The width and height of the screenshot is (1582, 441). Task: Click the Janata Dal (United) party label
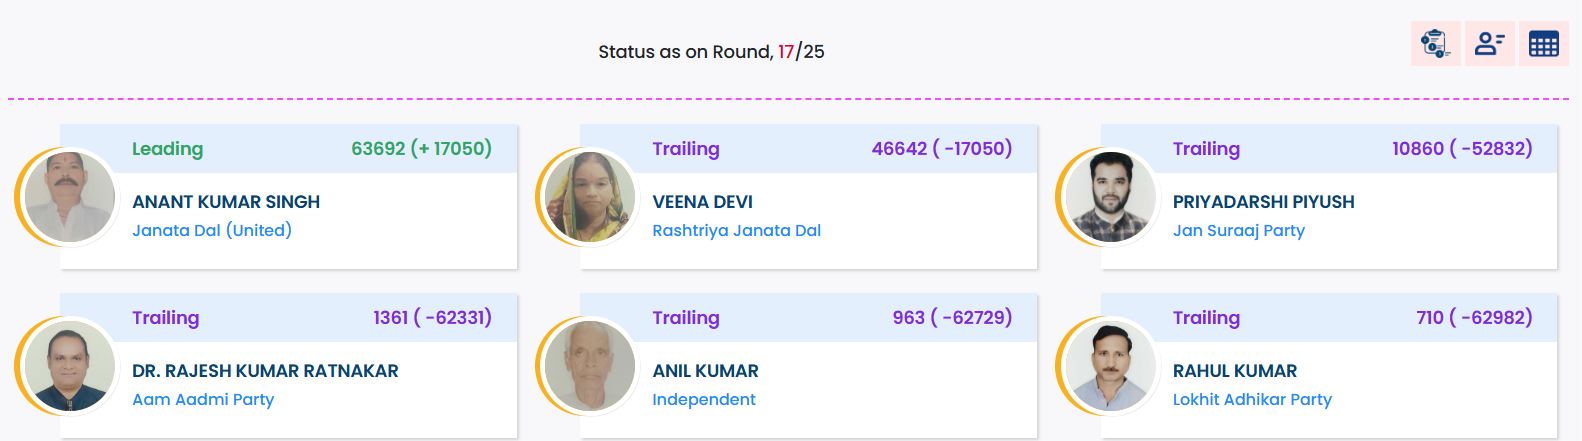coord(212,230)
